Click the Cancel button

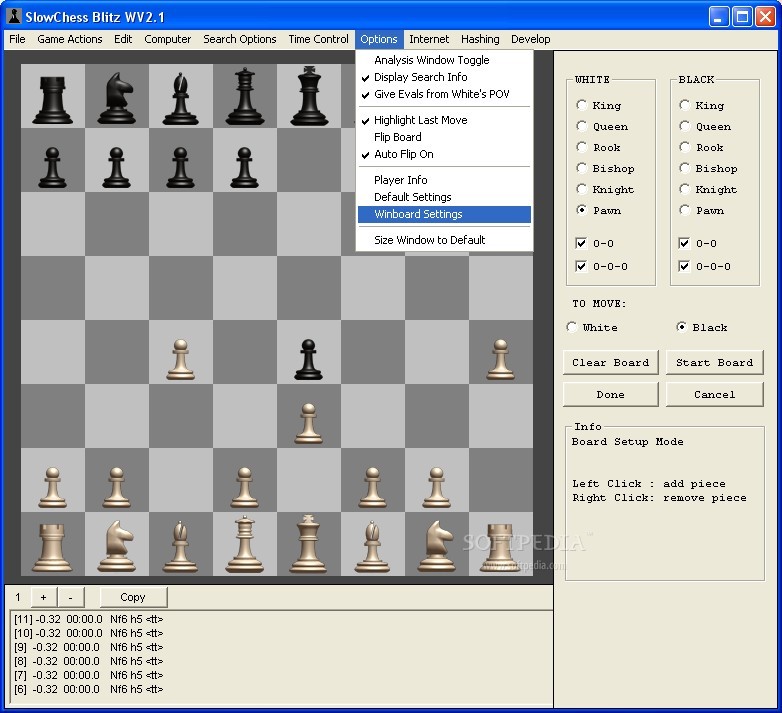tap(714, 394)
